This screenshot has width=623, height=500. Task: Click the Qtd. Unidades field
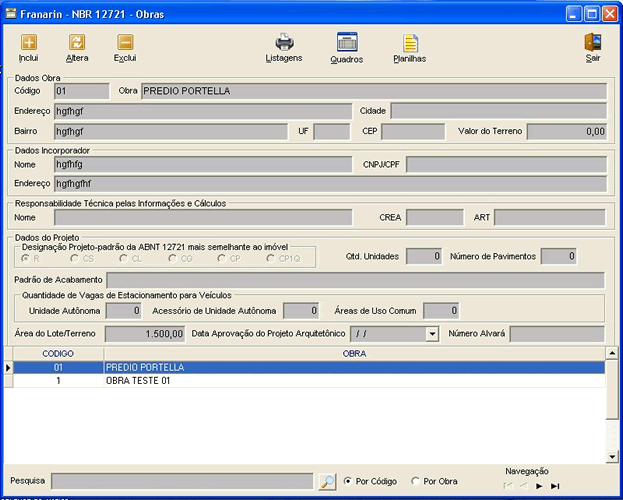424,256
